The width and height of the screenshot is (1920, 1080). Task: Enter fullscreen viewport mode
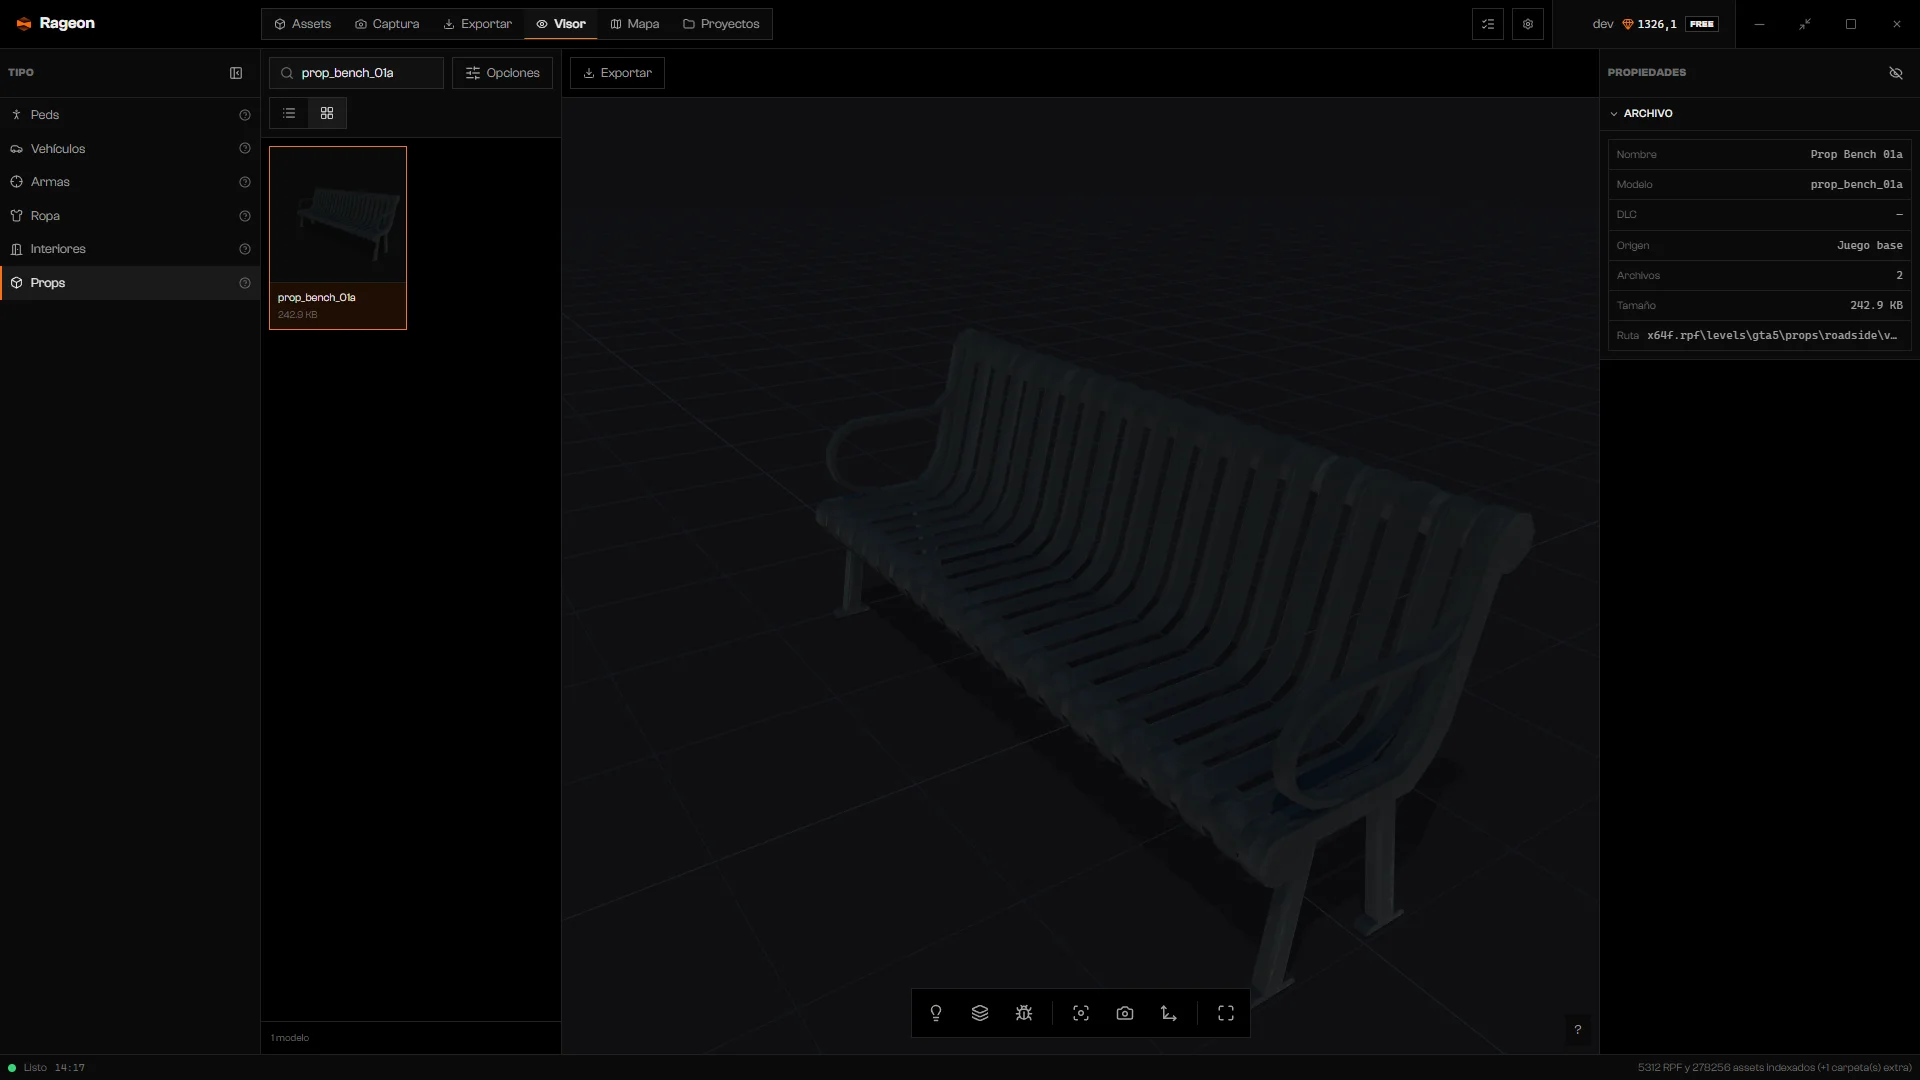tap(1226, 1013)
